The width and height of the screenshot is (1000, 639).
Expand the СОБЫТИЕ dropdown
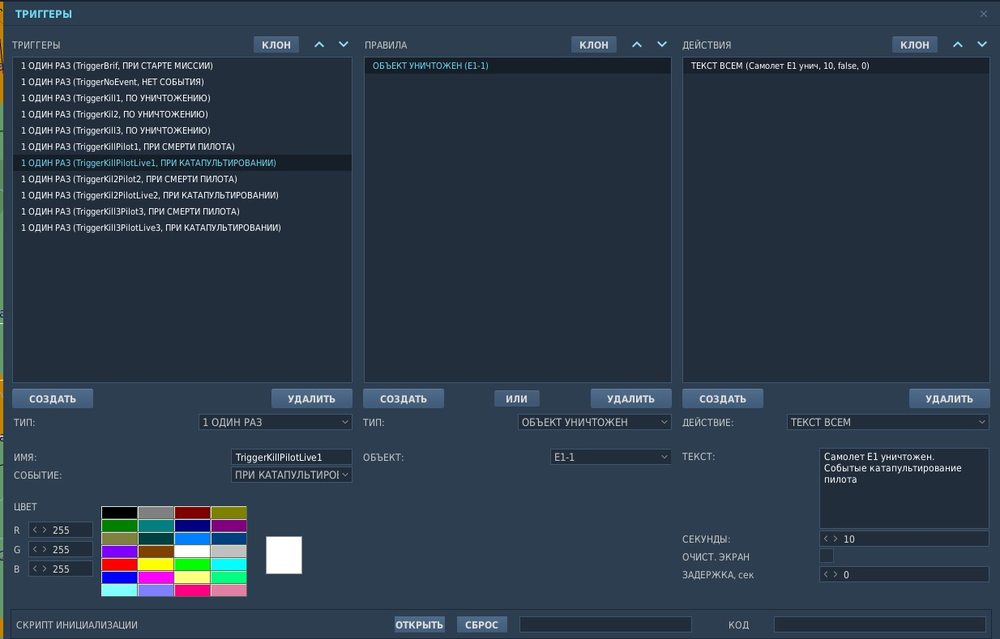pos(291,475)
